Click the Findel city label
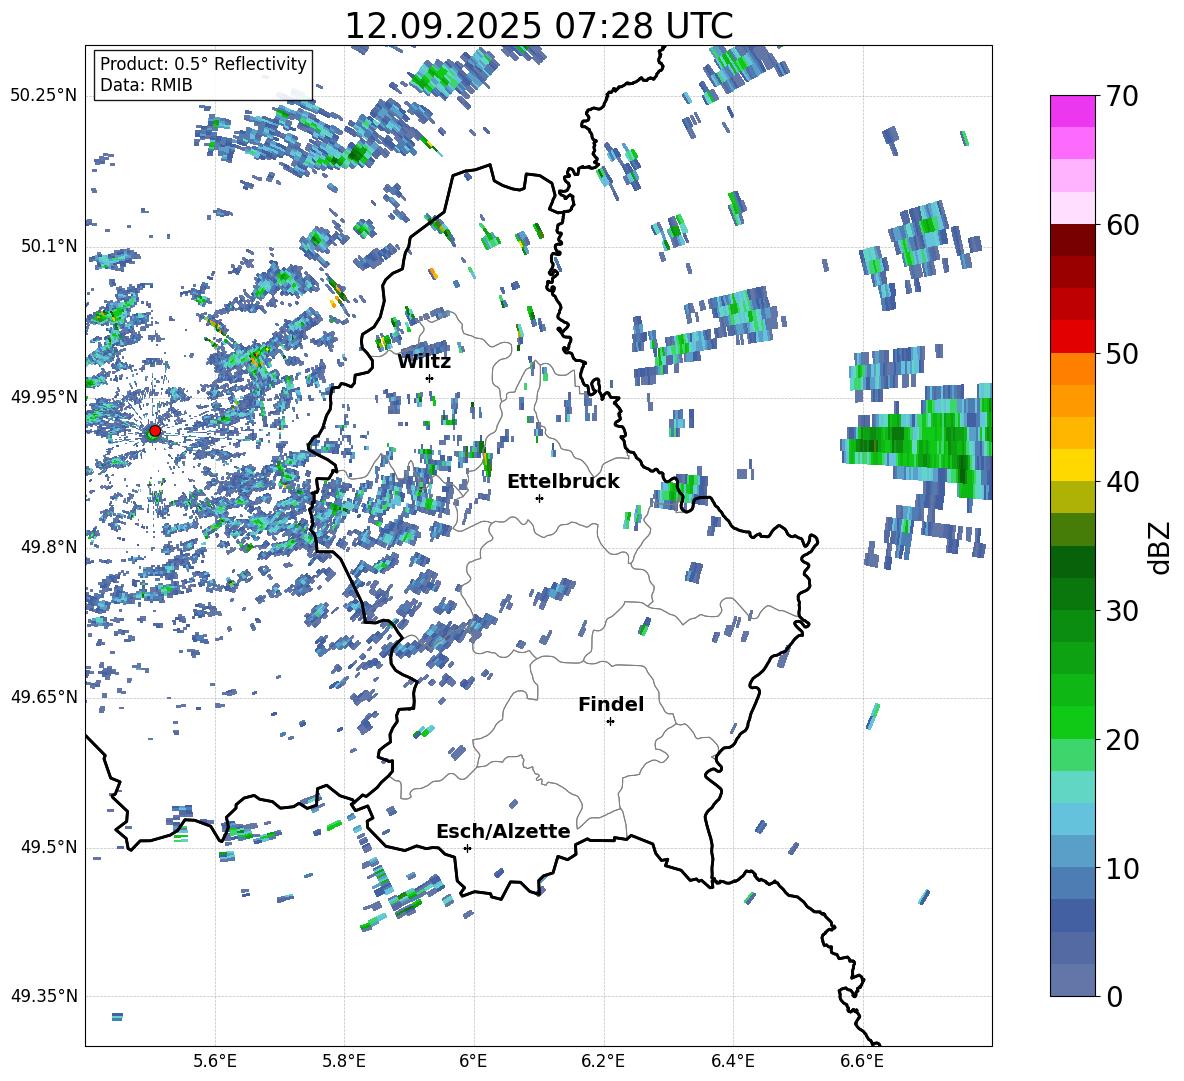 pyautogui.click(x=611, y=704)
